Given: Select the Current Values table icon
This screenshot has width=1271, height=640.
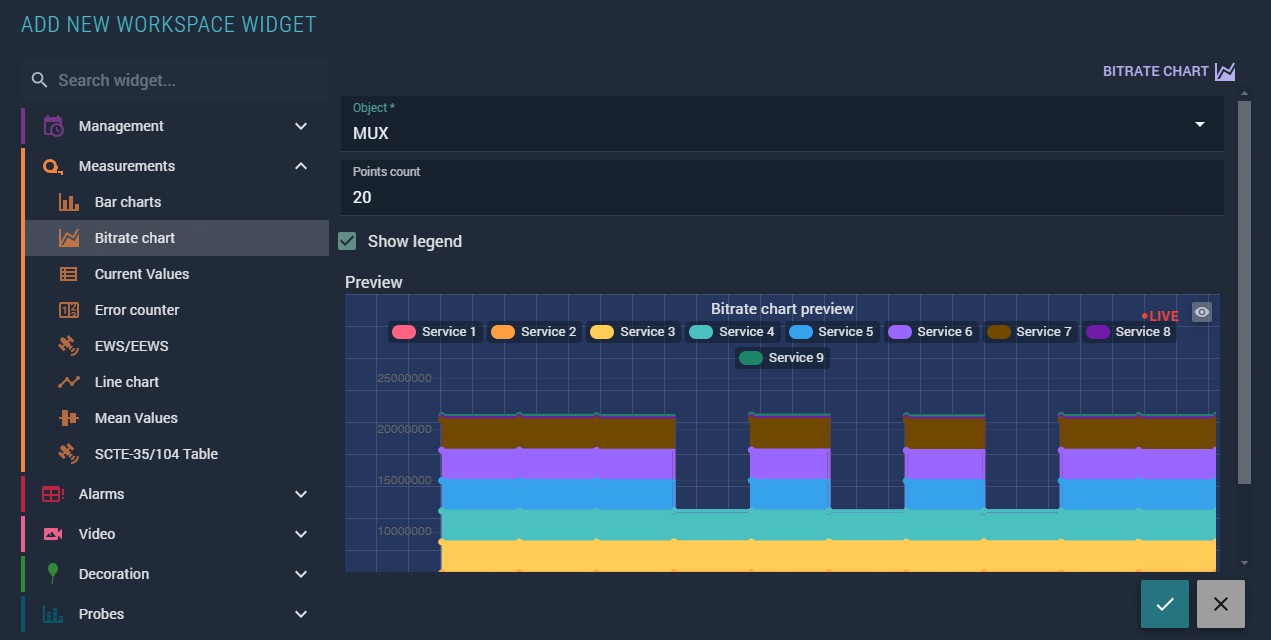Looking at the screenshot, I should click(68, 274).
